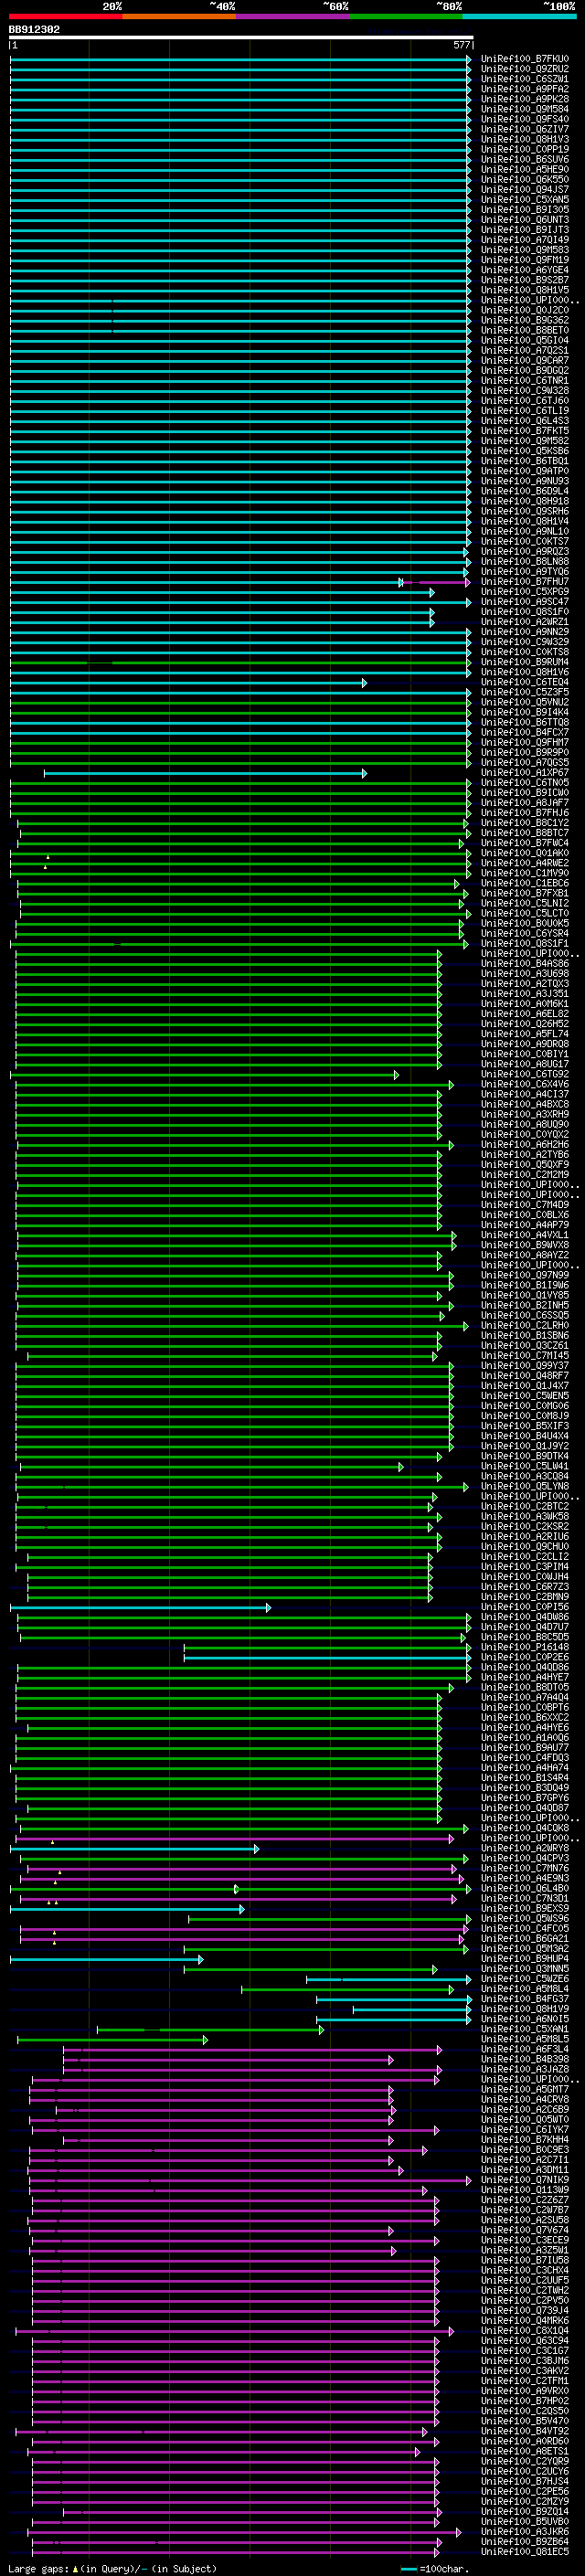Select the UniRef100_Q0J2C0 label

[525, 310]
